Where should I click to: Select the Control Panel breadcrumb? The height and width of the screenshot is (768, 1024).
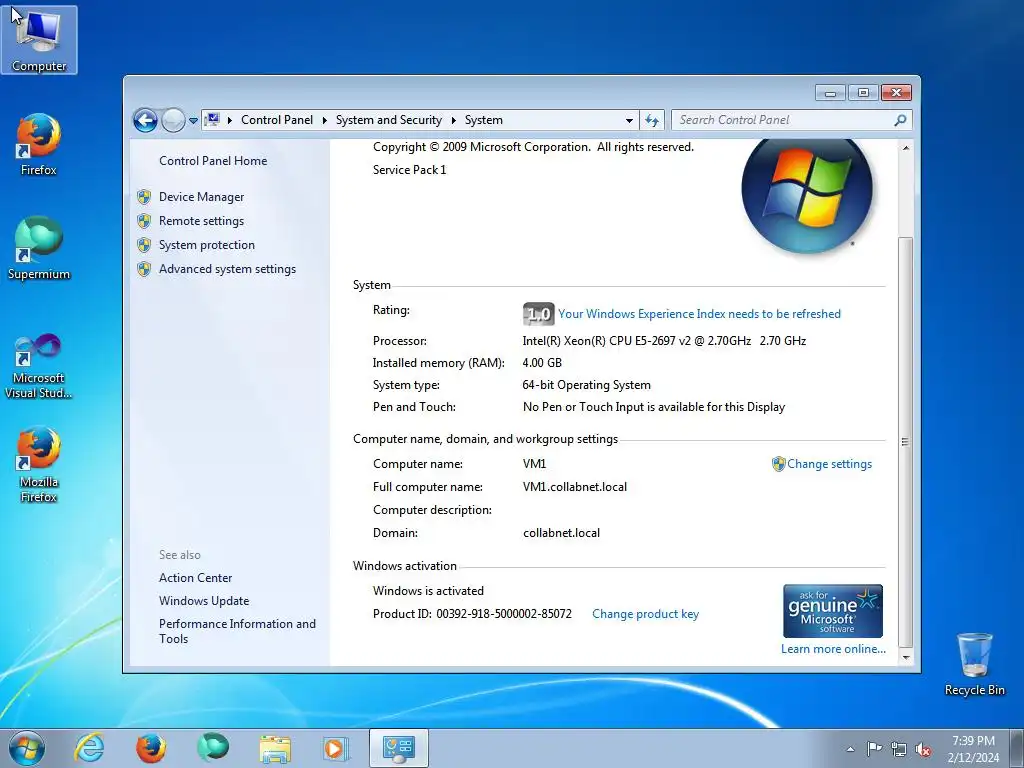point(277,120)
